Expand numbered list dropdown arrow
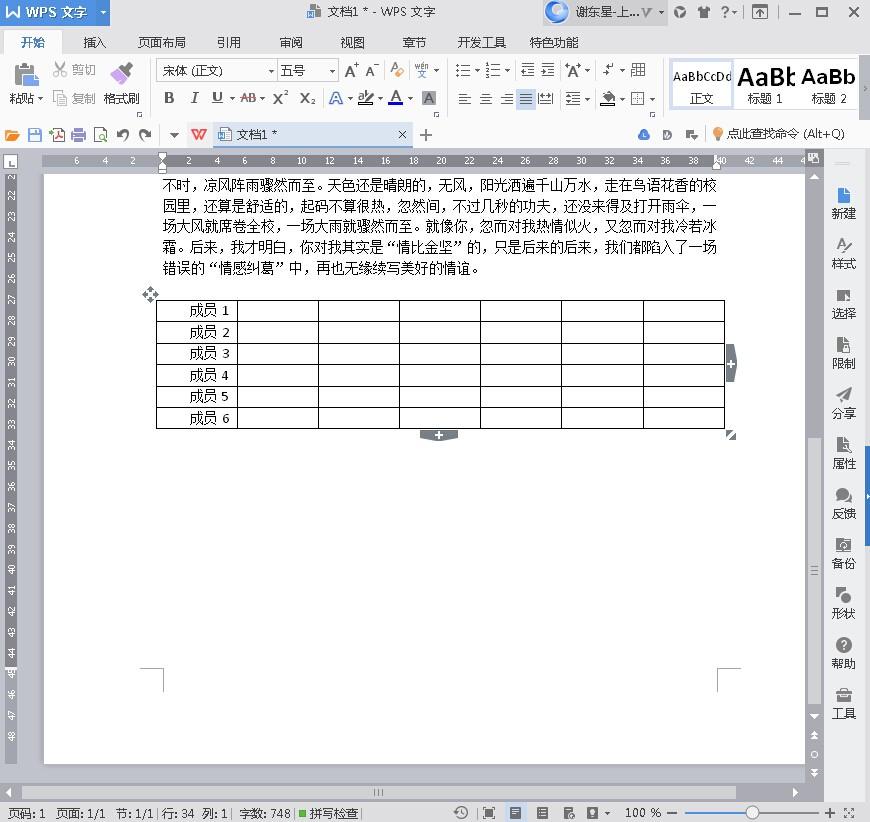Screen dimensions: 870x822 click(x=507, y=70)
